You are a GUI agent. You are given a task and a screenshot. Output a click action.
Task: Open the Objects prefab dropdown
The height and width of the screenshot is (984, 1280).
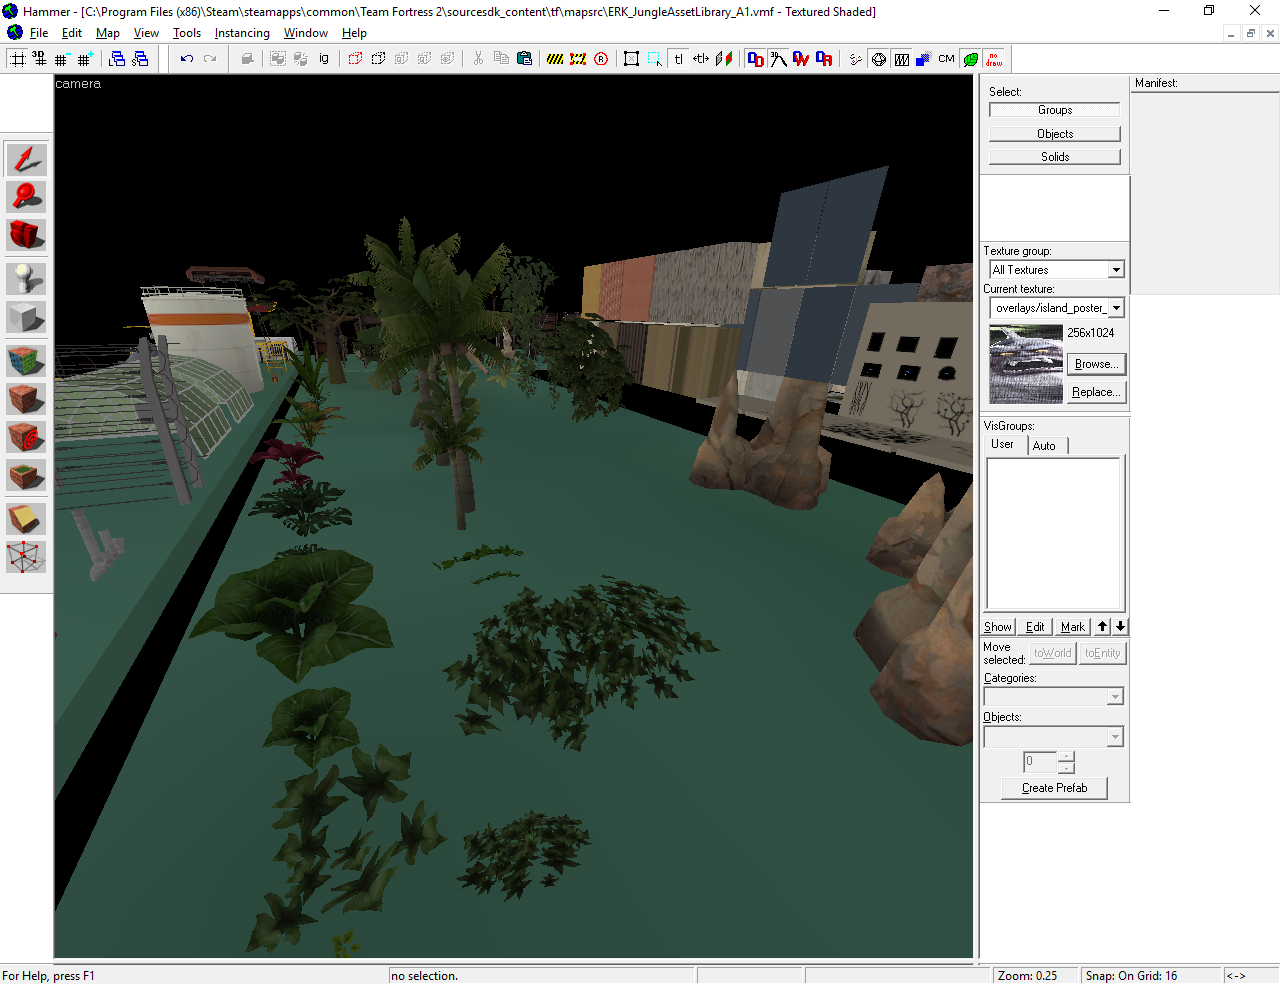click(x=1054, y=737)
